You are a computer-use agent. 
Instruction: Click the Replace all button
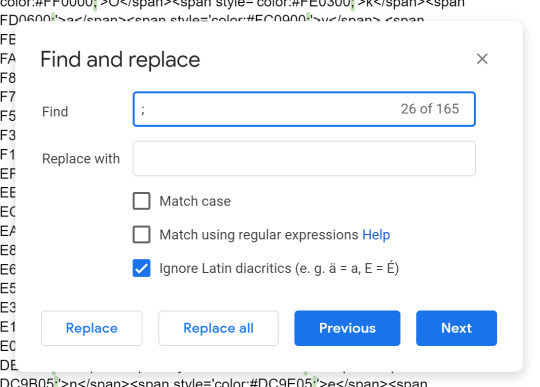(x=218, y=328)
